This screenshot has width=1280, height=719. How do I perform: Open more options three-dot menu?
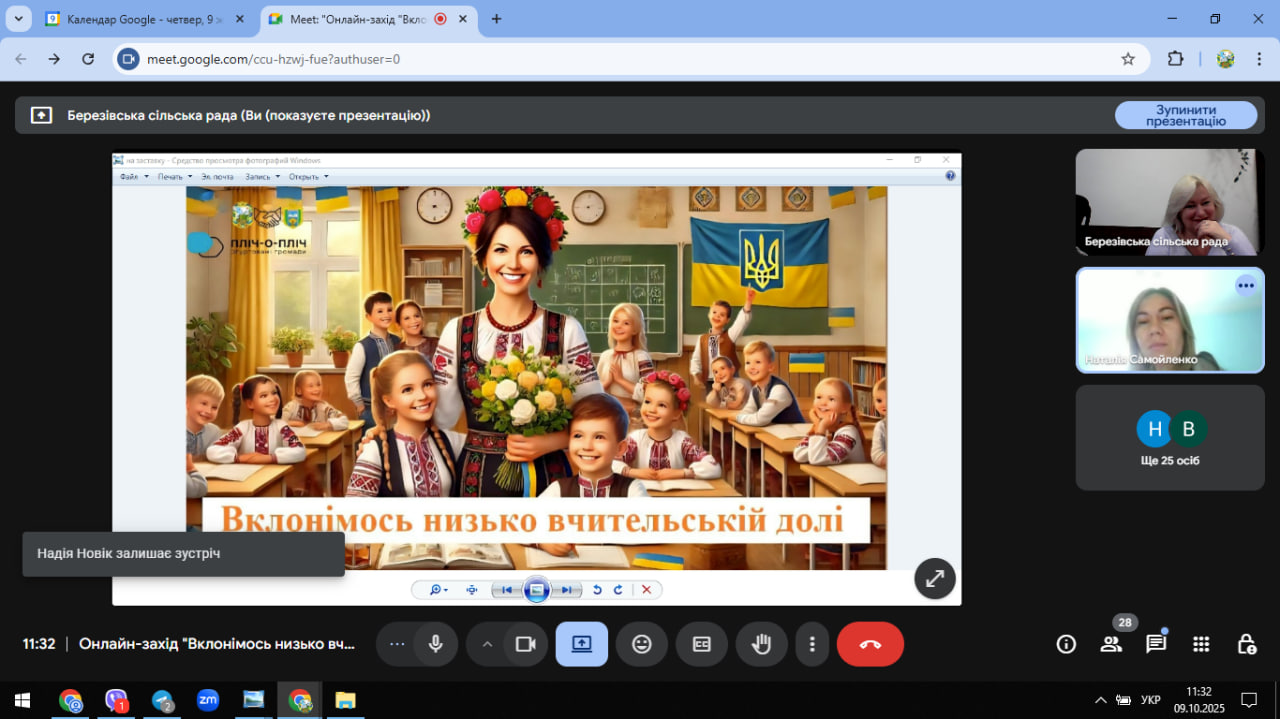coord(812,644)
